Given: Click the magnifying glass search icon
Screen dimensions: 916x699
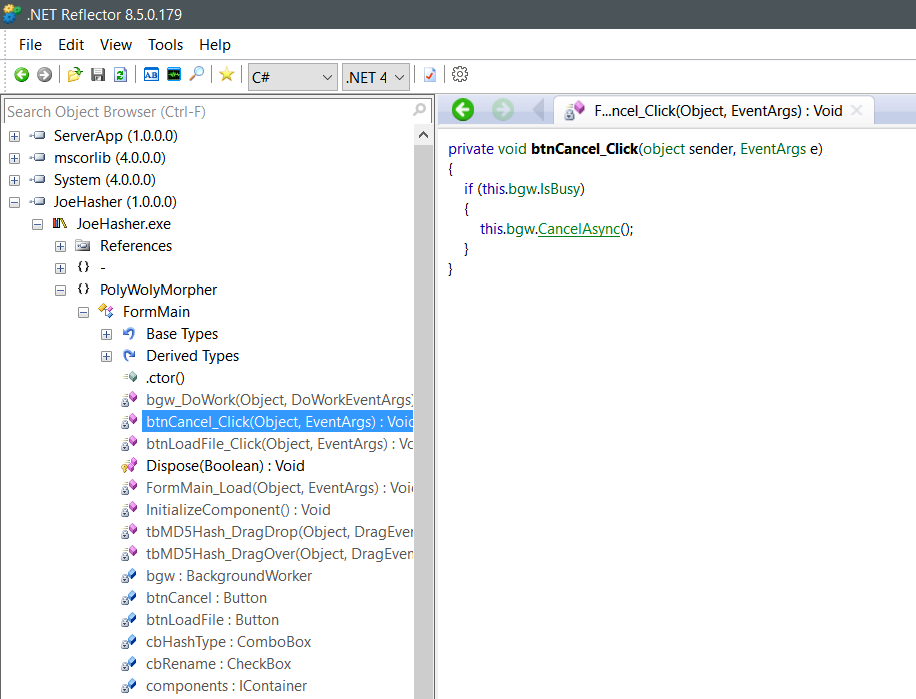Looking at the screenshot, I should click(x=197, y=75).
